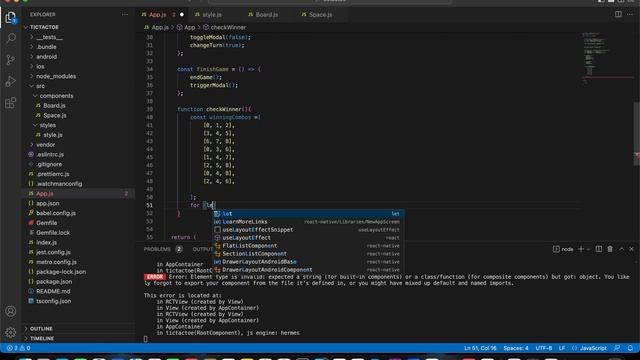
Task: Open the Explorer view in activity bar
Action: [11, 18]
